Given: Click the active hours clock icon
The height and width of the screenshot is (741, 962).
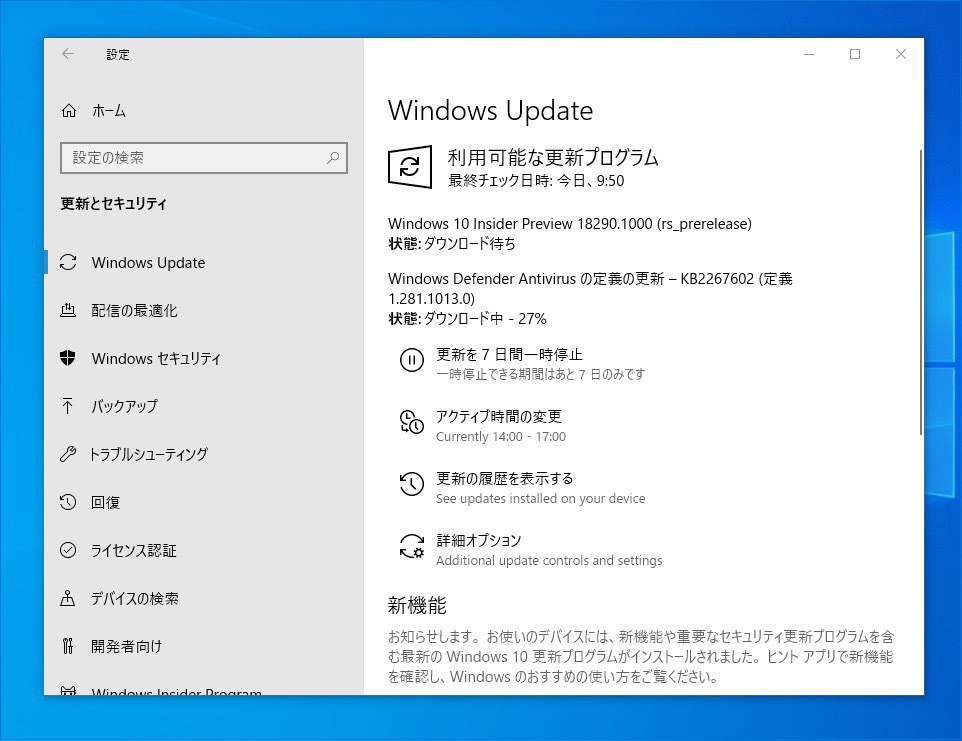Looking at the screenshot, I should click(412, 422).
